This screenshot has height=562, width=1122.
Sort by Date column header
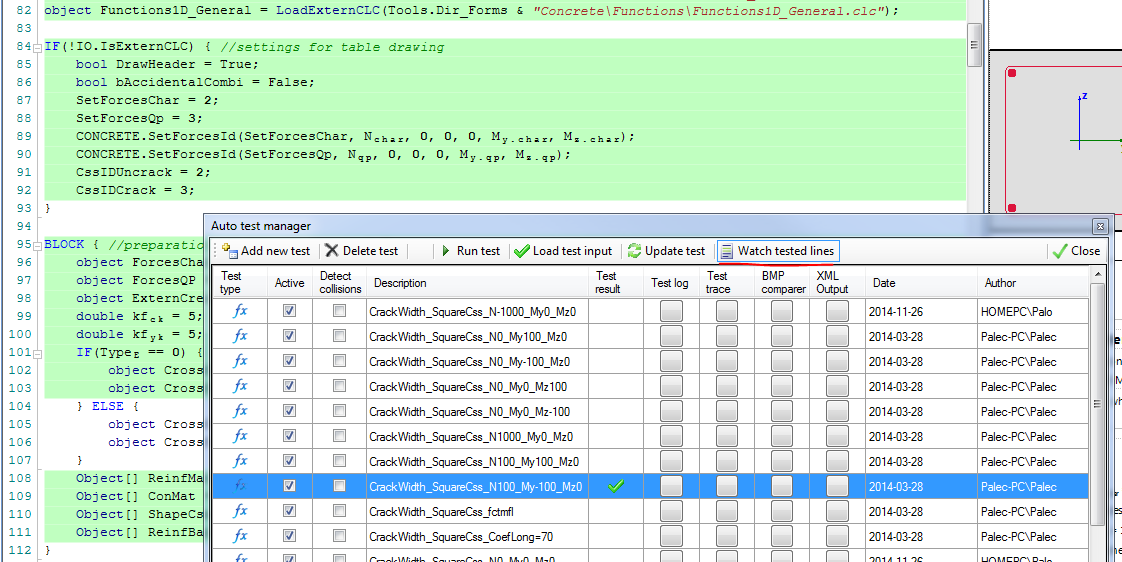[x=921, y=283]
